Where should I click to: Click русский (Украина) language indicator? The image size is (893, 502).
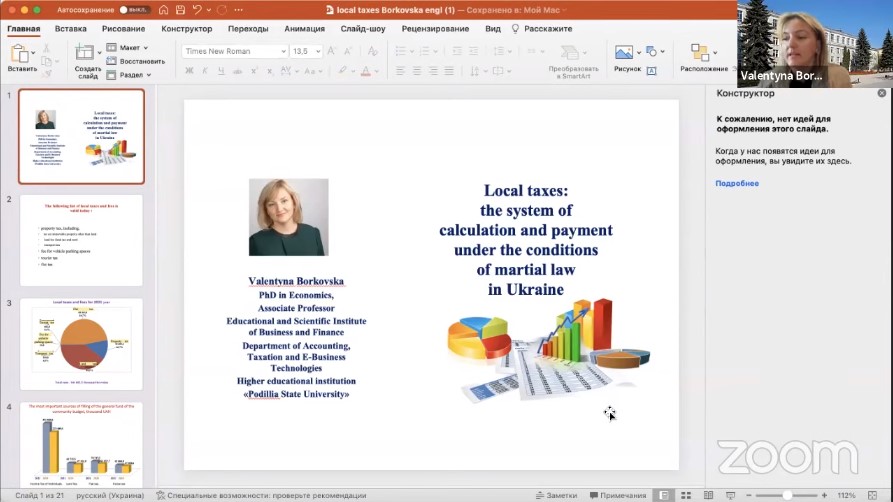110,495
